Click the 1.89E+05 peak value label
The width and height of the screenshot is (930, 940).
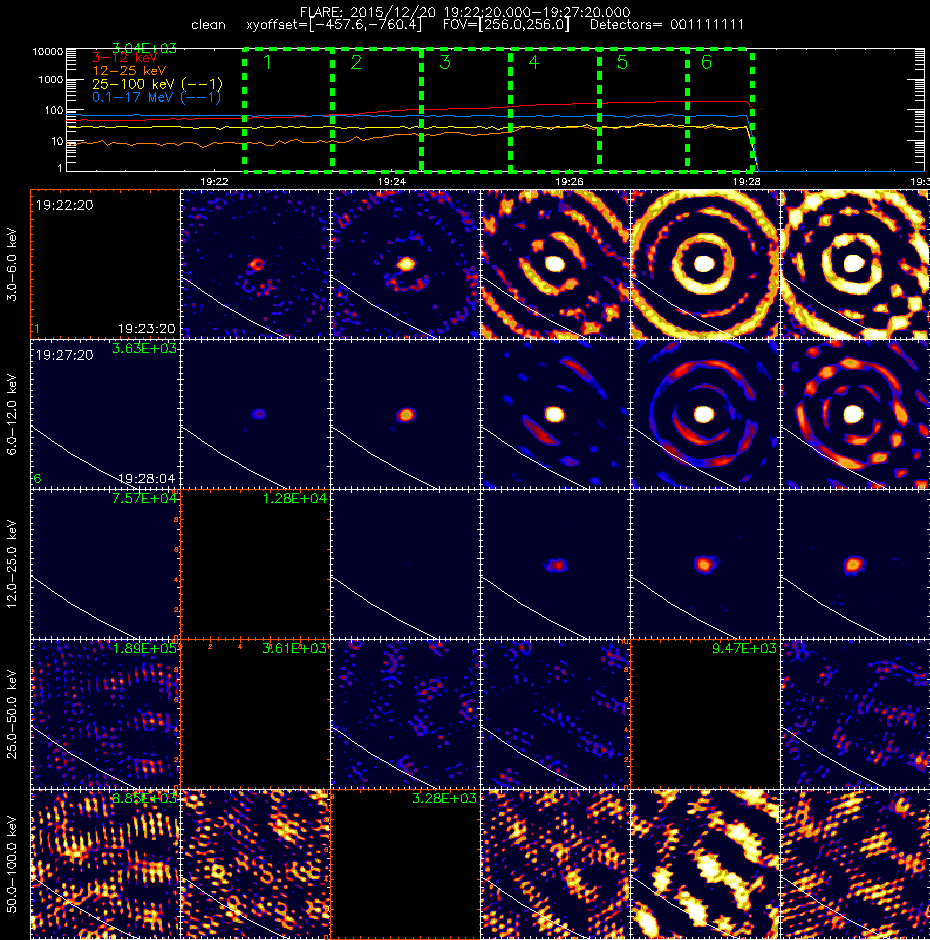click(x=145, y=648)
